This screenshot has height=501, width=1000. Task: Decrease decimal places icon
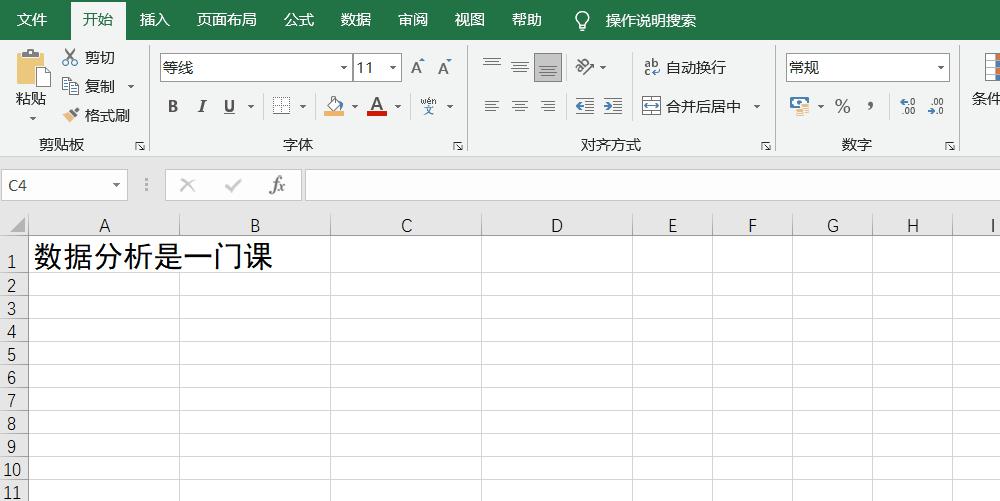(x=936, y=106)
